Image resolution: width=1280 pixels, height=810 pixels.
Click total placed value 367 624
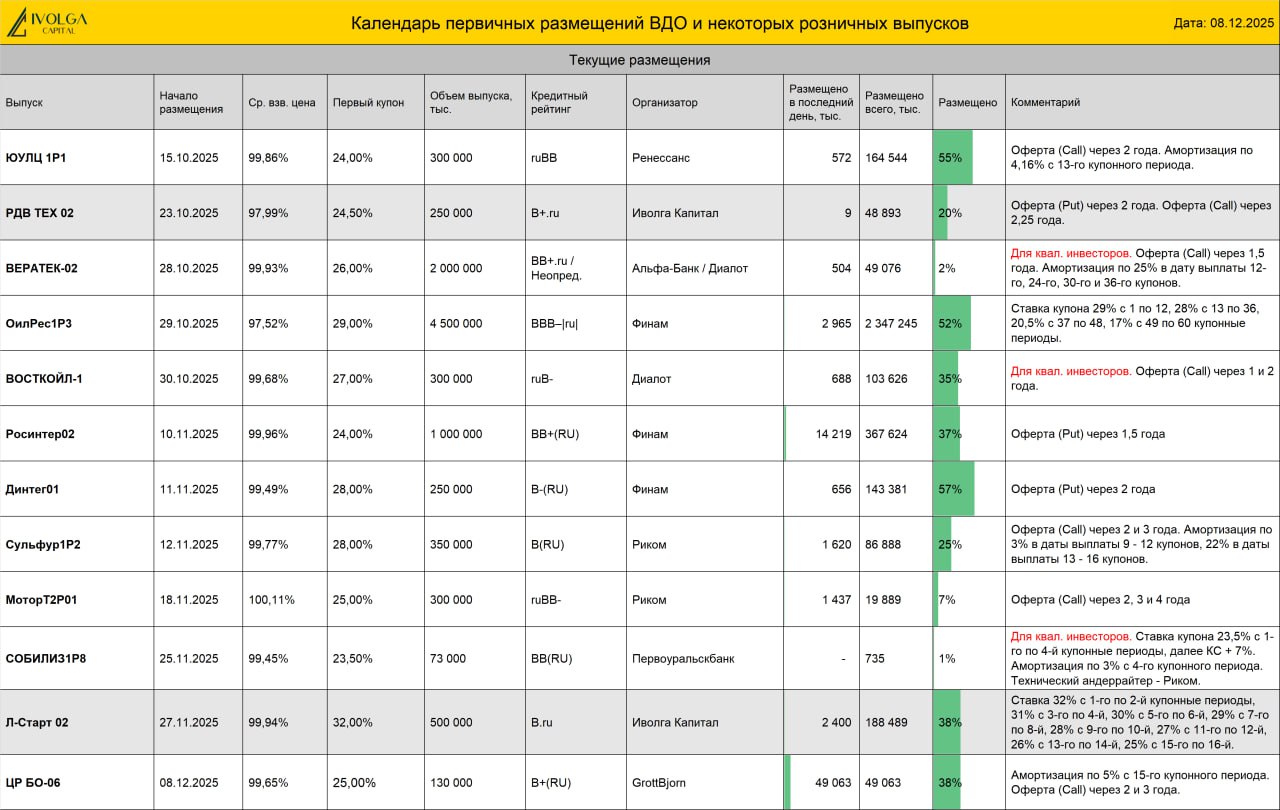(886, 434)
